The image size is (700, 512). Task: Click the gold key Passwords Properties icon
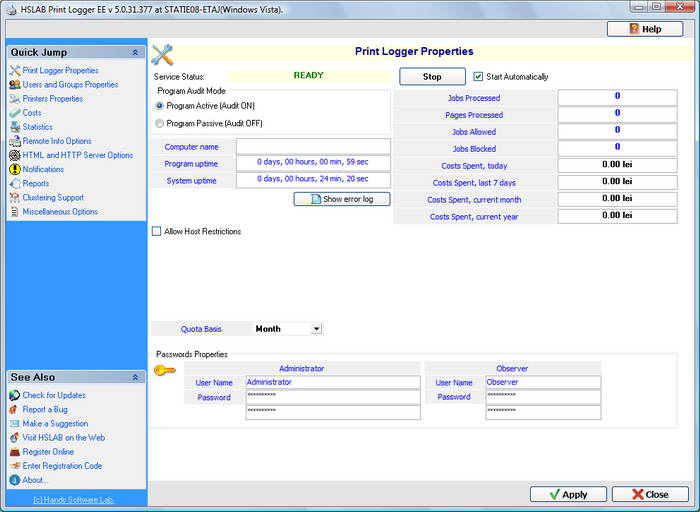point(164,370)
